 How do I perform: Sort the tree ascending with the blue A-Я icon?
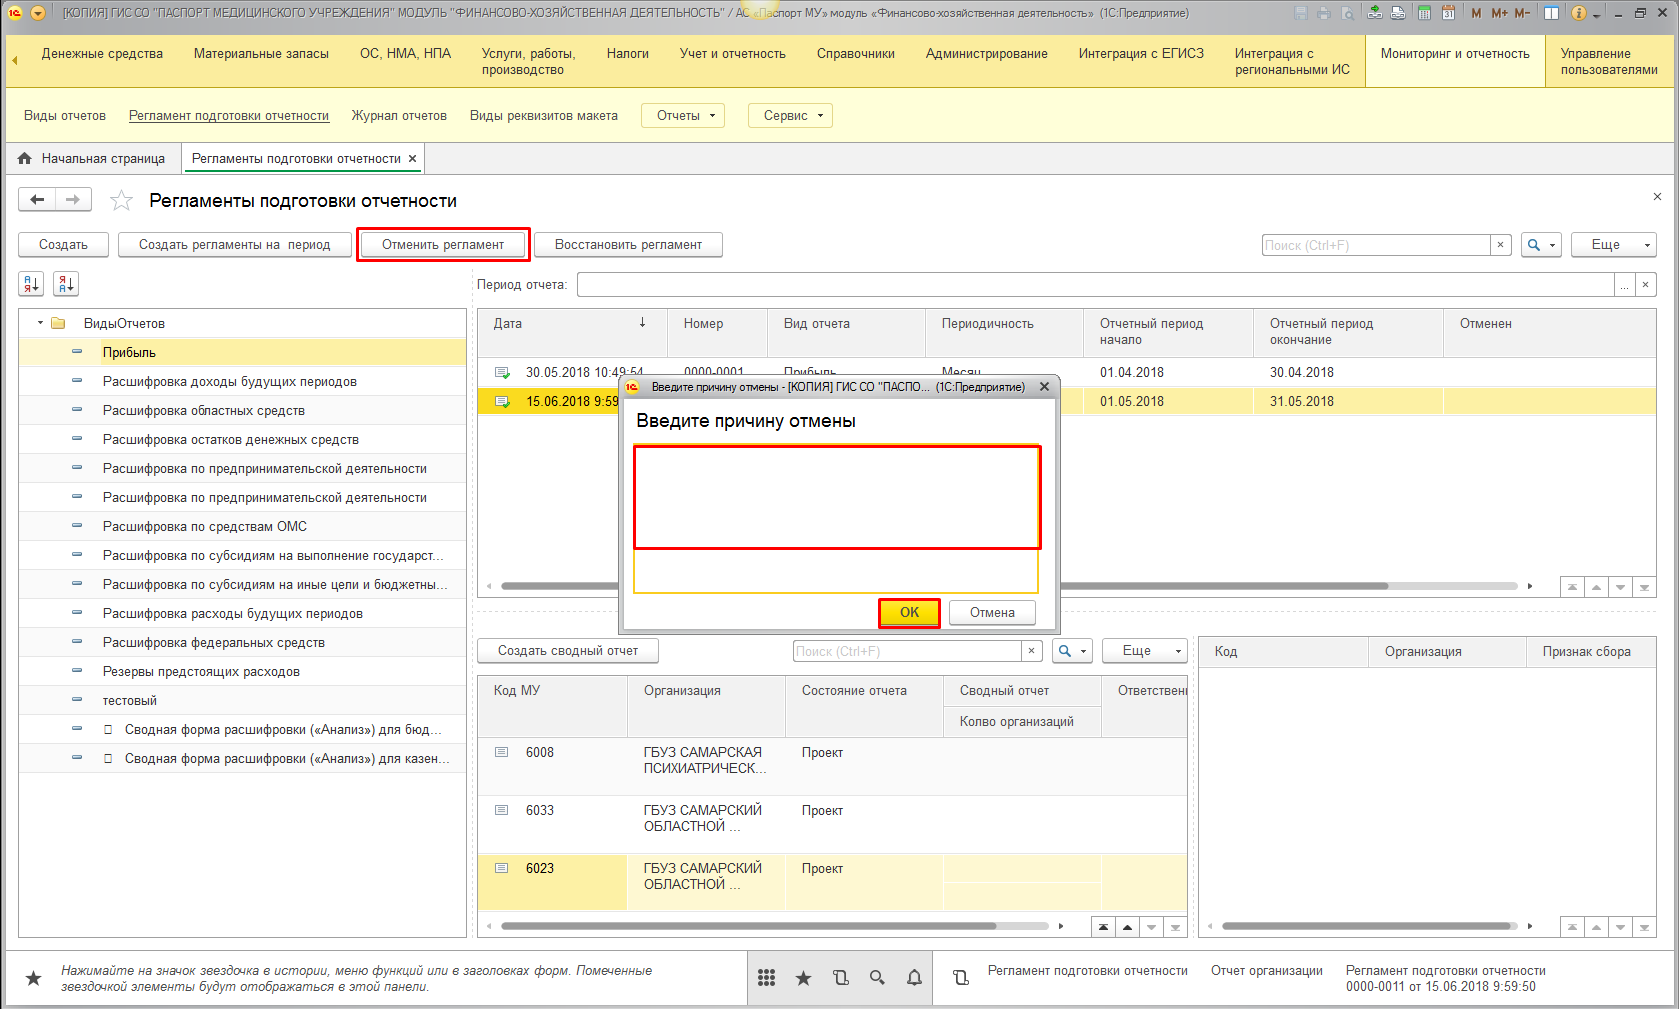tap(31, 284)
